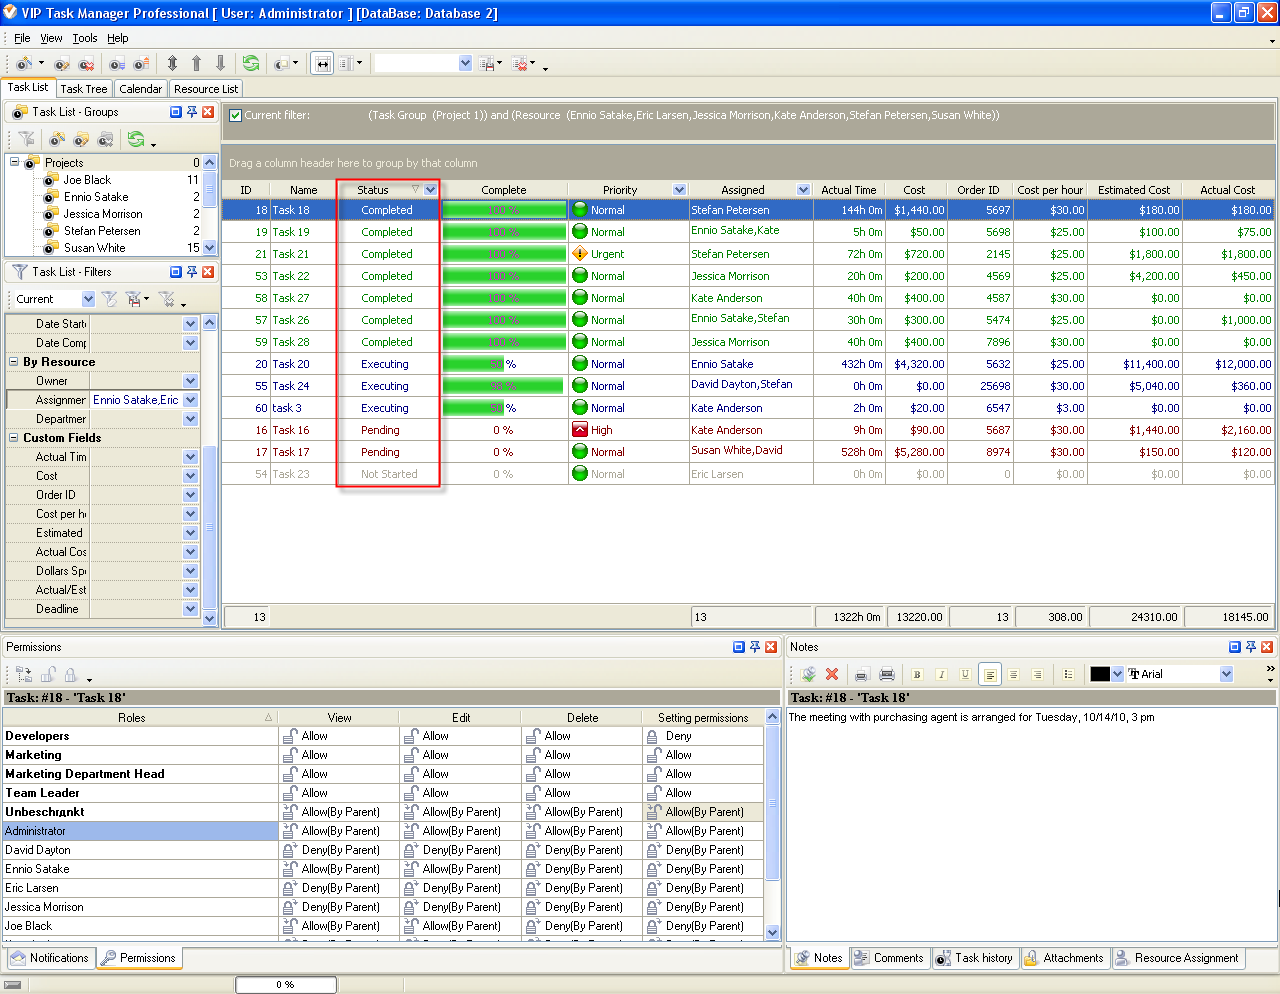Viewport: 1280px width, 994px height.
Task: Click the move task up arrow icon
Action: tap(196, 63)
